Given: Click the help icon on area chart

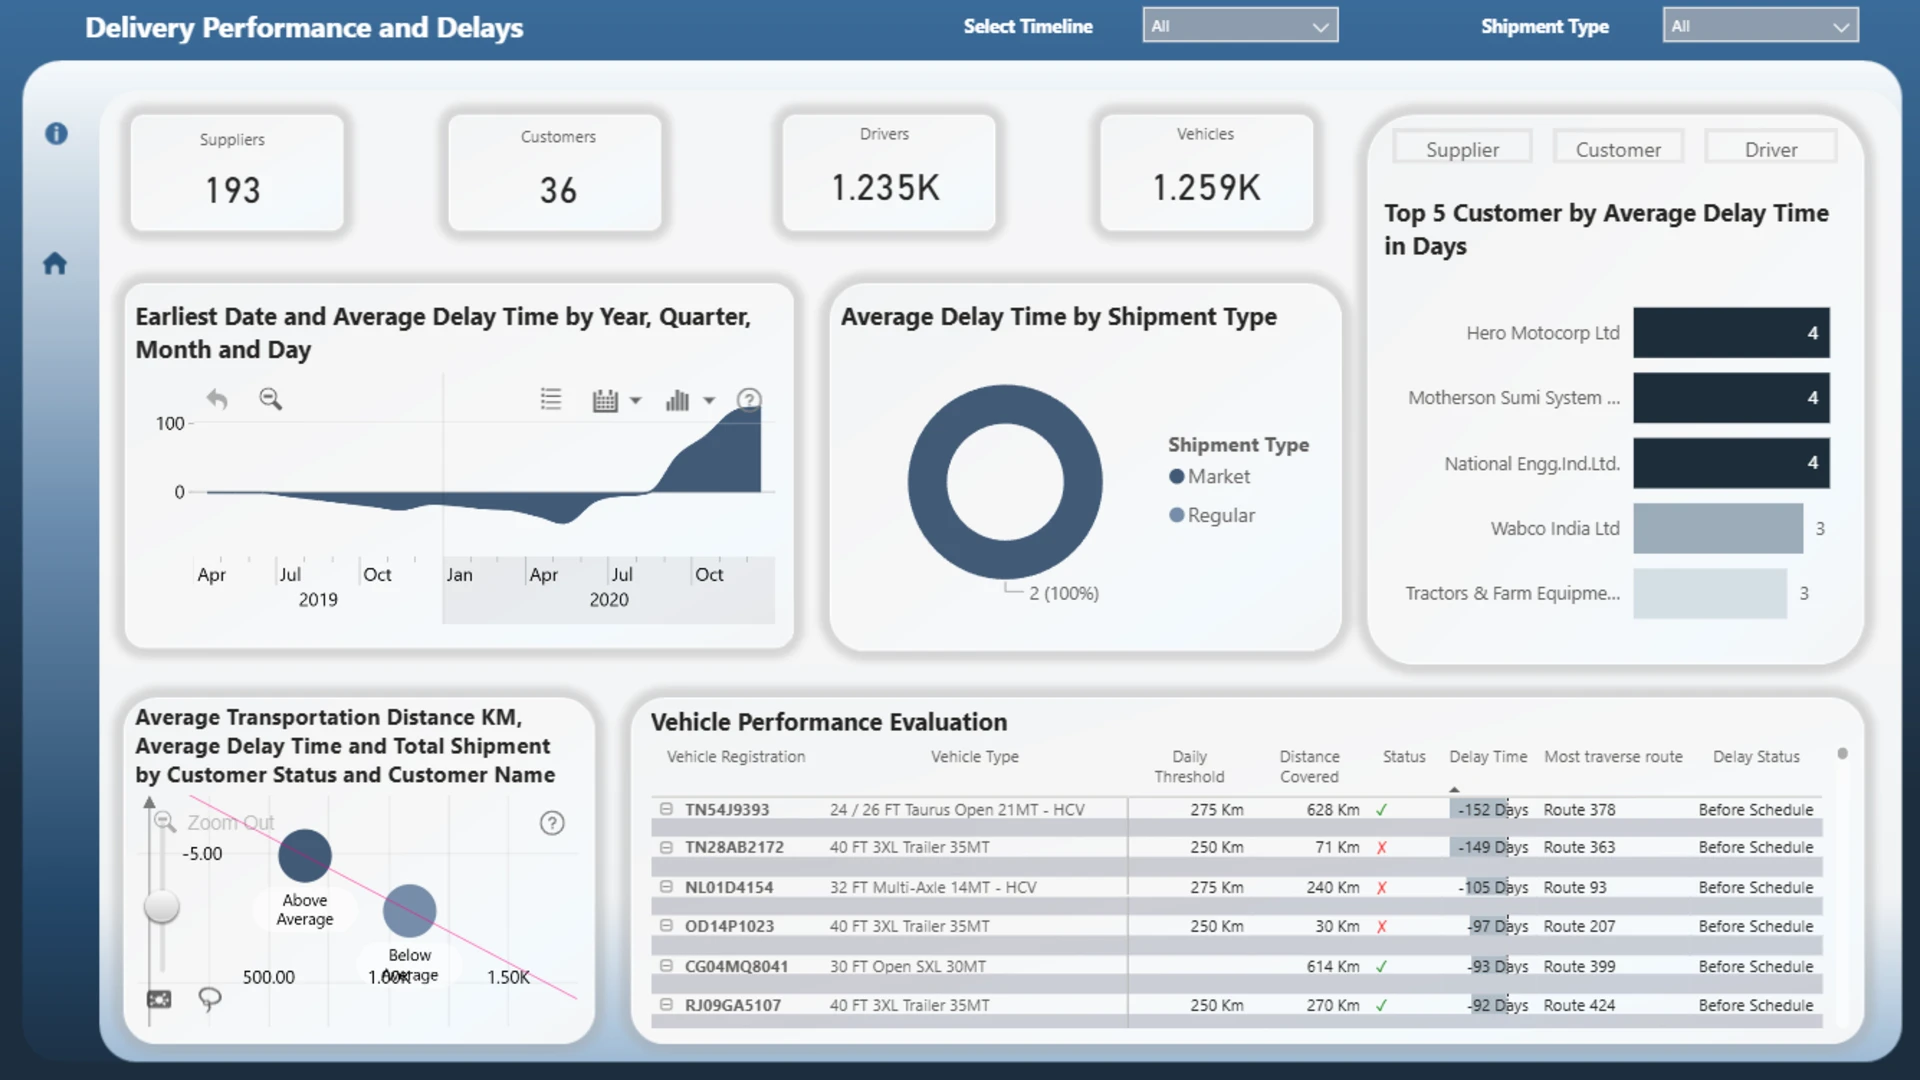Looking at the screenshot, I should [748, 400].
